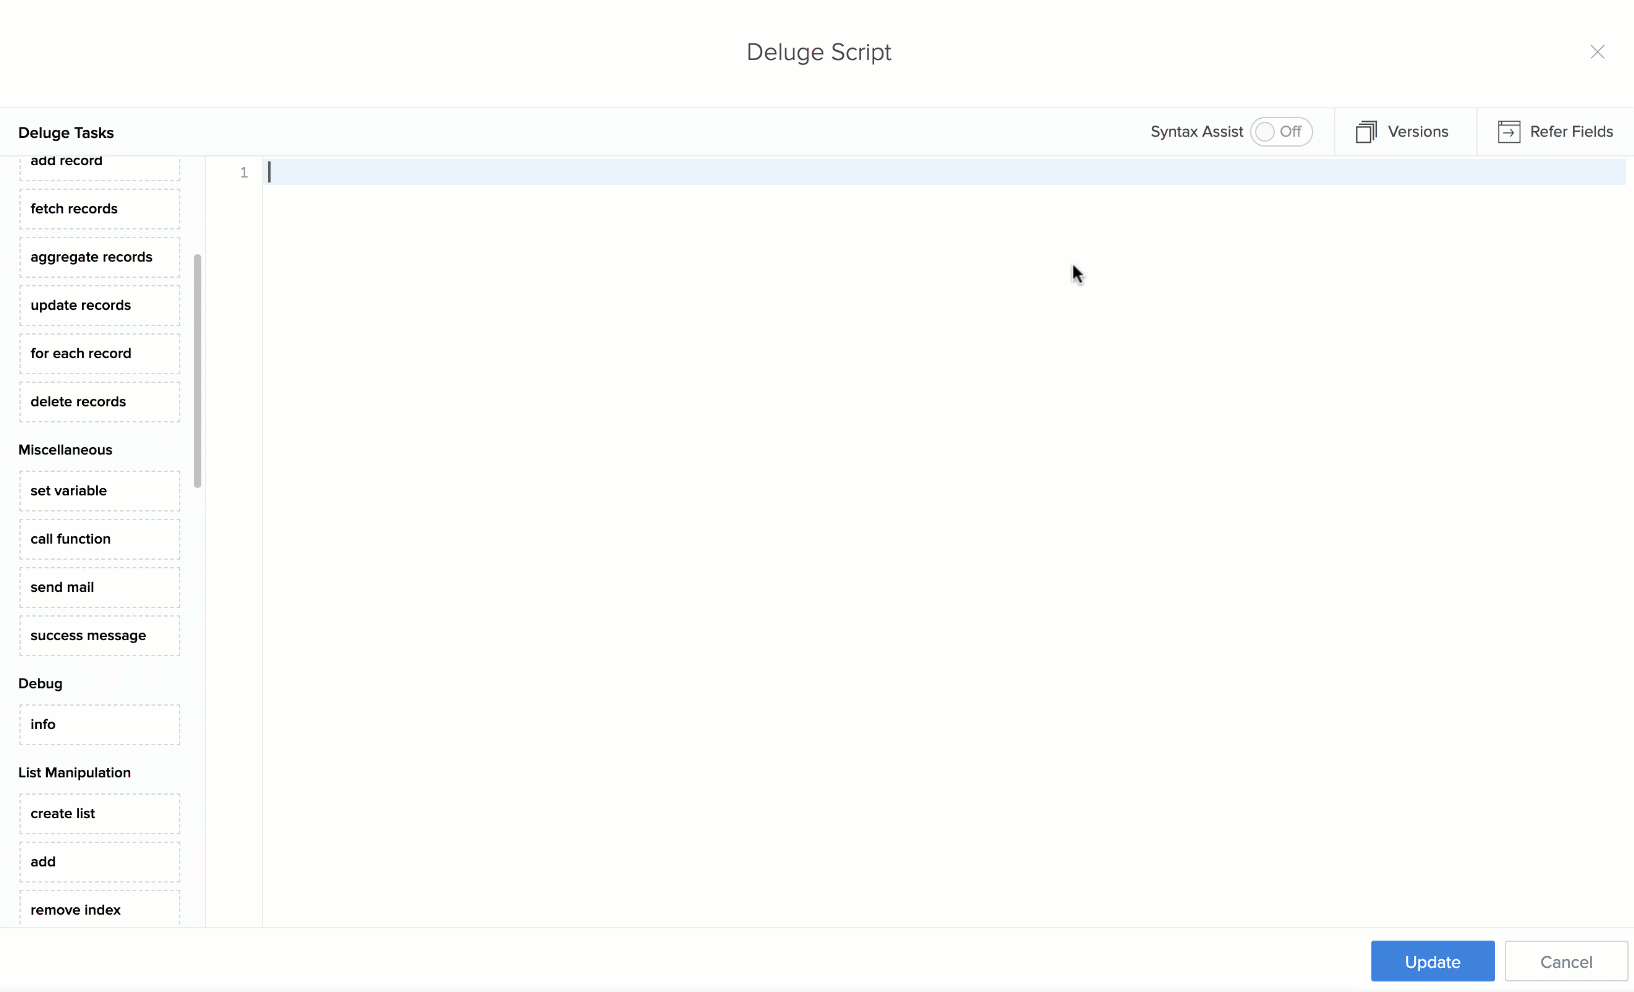Select the add record task
This screenshot has width=1634, height=992.
(x=100, y=167)
